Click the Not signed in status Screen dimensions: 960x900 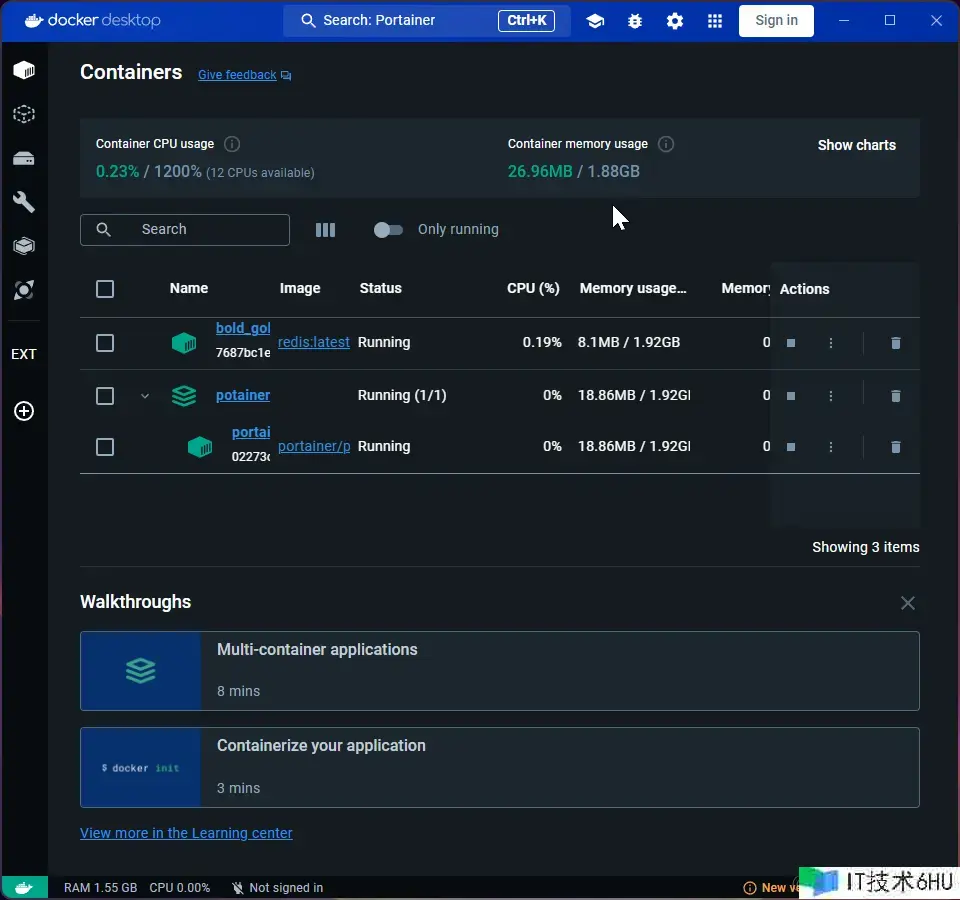coord(277,888)
